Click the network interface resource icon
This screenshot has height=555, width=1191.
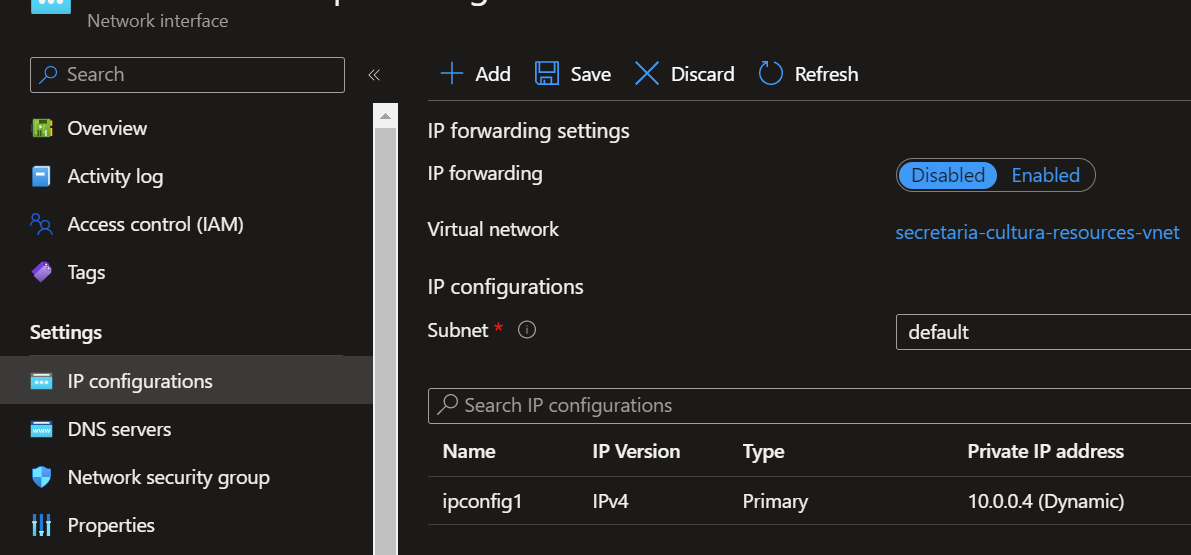[x=50, y=6]
